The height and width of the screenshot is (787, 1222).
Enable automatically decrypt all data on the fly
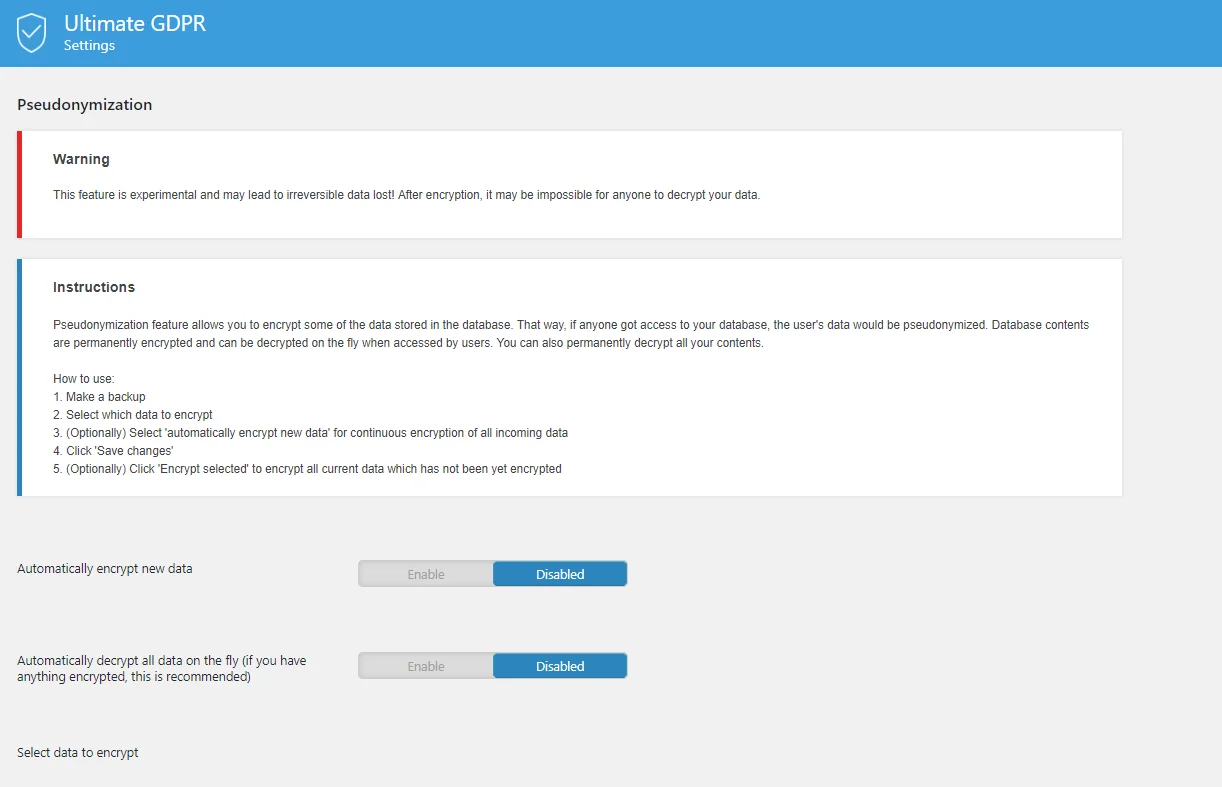(x=426, y=665)
